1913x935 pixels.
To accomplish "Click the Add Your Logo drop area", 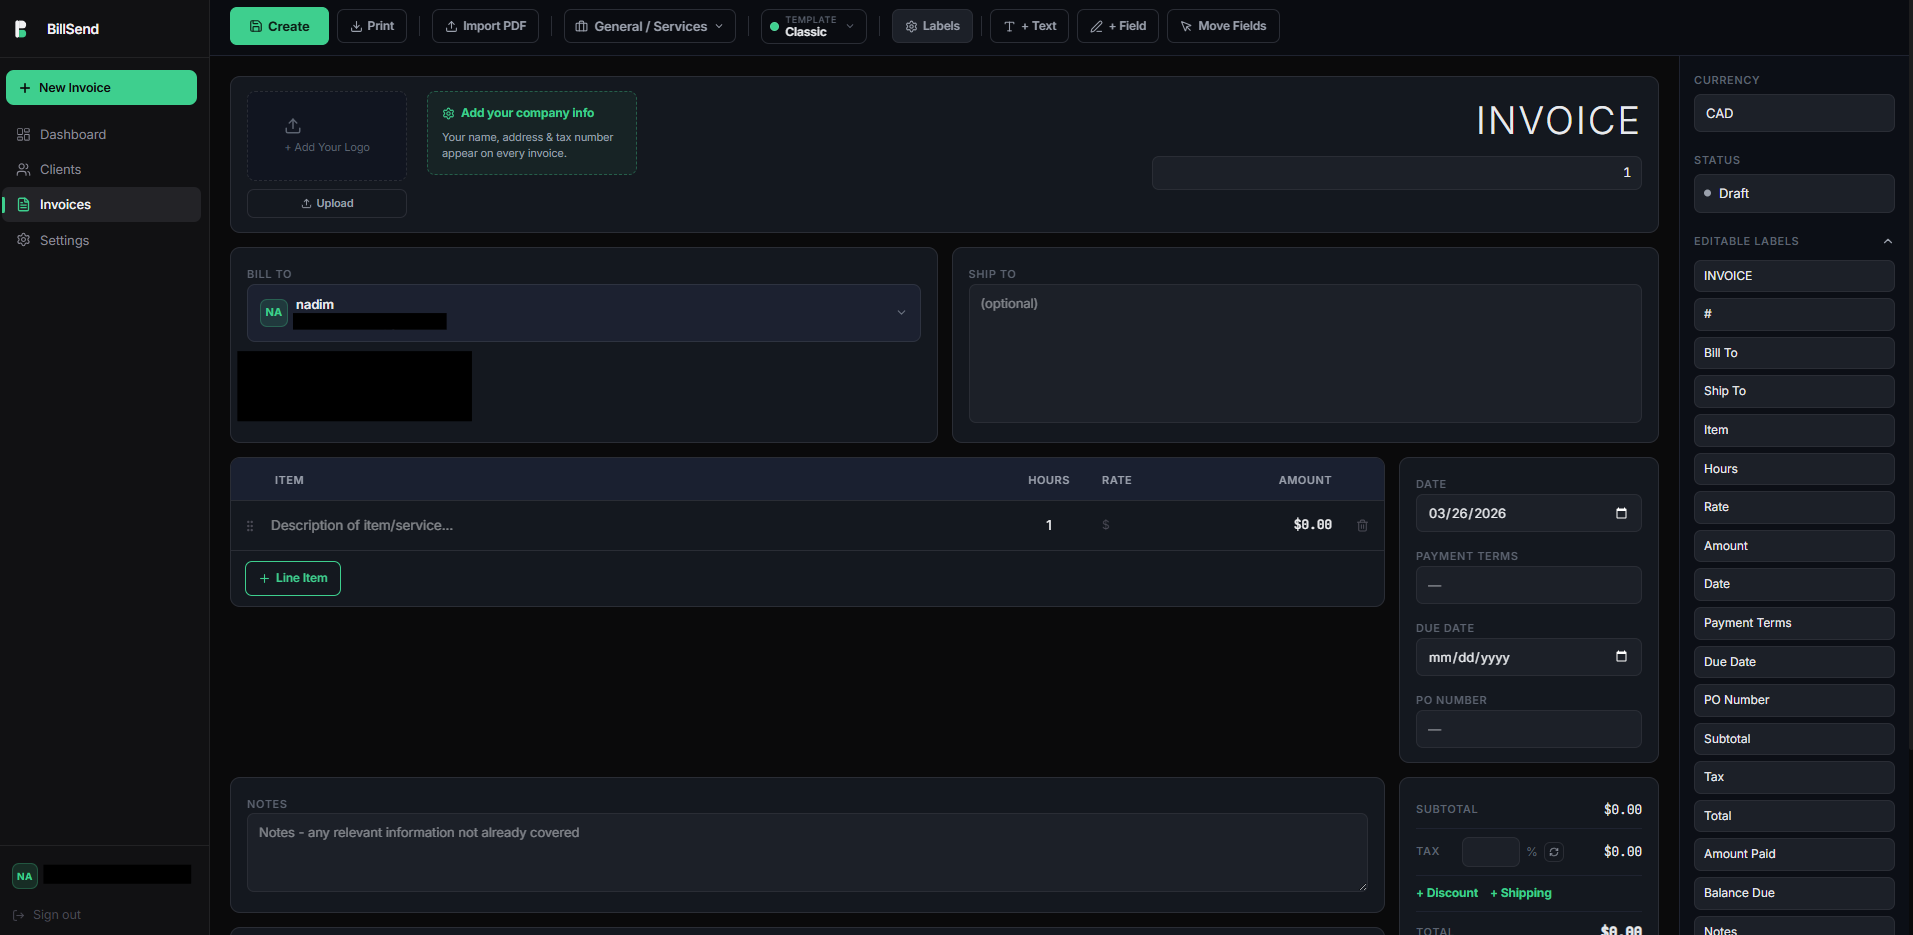I will click(x=327, y=136).
